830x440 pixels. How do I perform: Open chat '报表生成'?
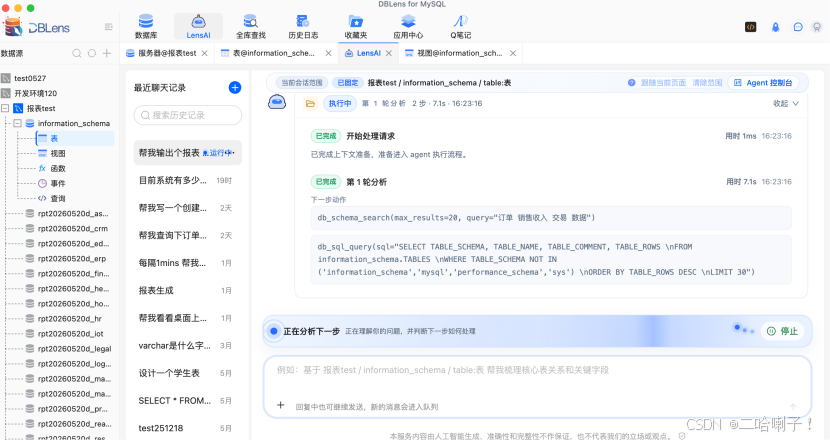tap(188, 290)
